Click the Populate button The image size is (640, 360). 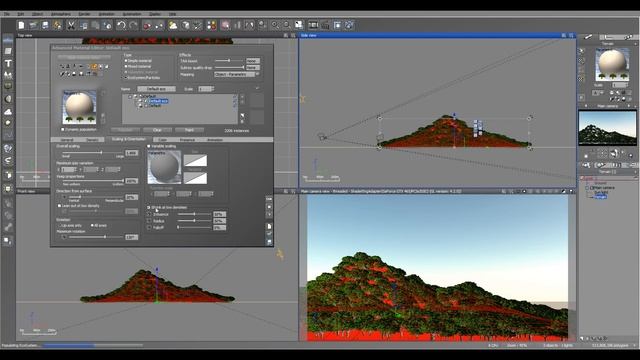(125, 130)
